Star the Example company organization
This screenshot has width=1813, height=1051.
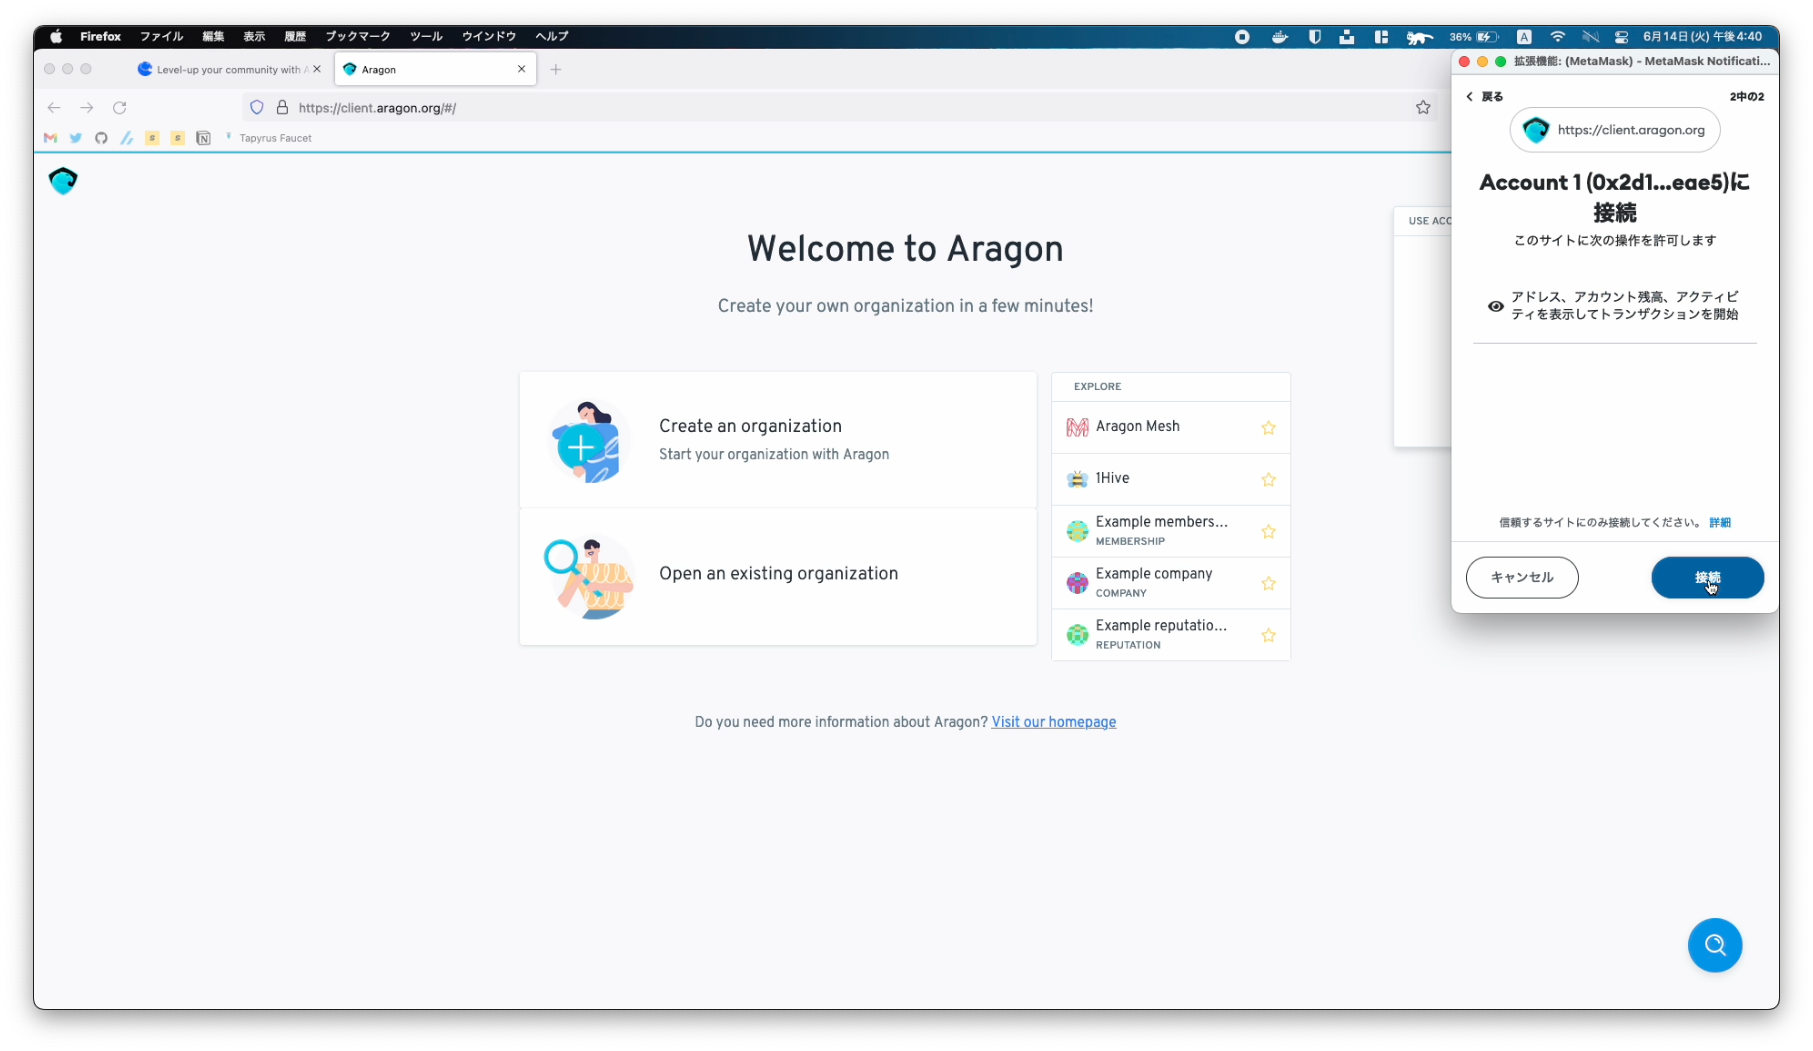(x=1268, y=584)
